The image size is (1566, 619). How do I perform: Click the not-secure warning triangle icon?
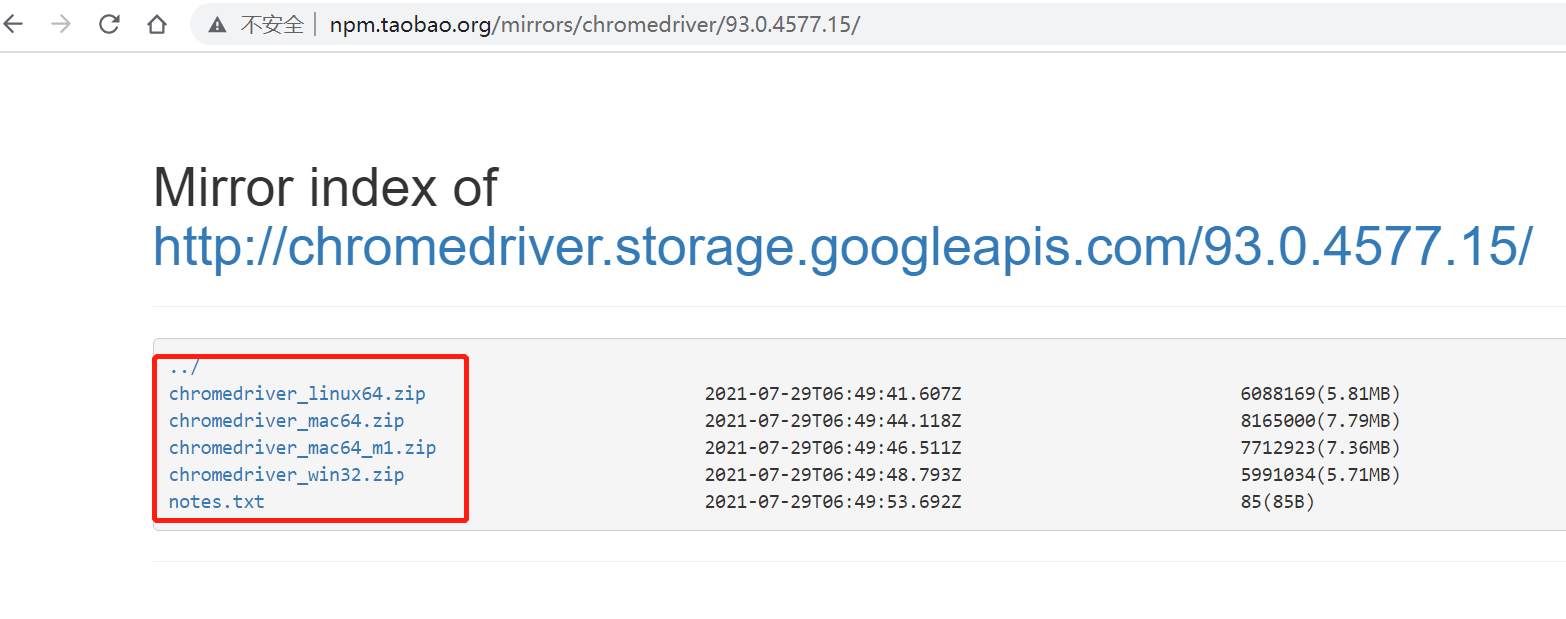(x=217, y=26)
